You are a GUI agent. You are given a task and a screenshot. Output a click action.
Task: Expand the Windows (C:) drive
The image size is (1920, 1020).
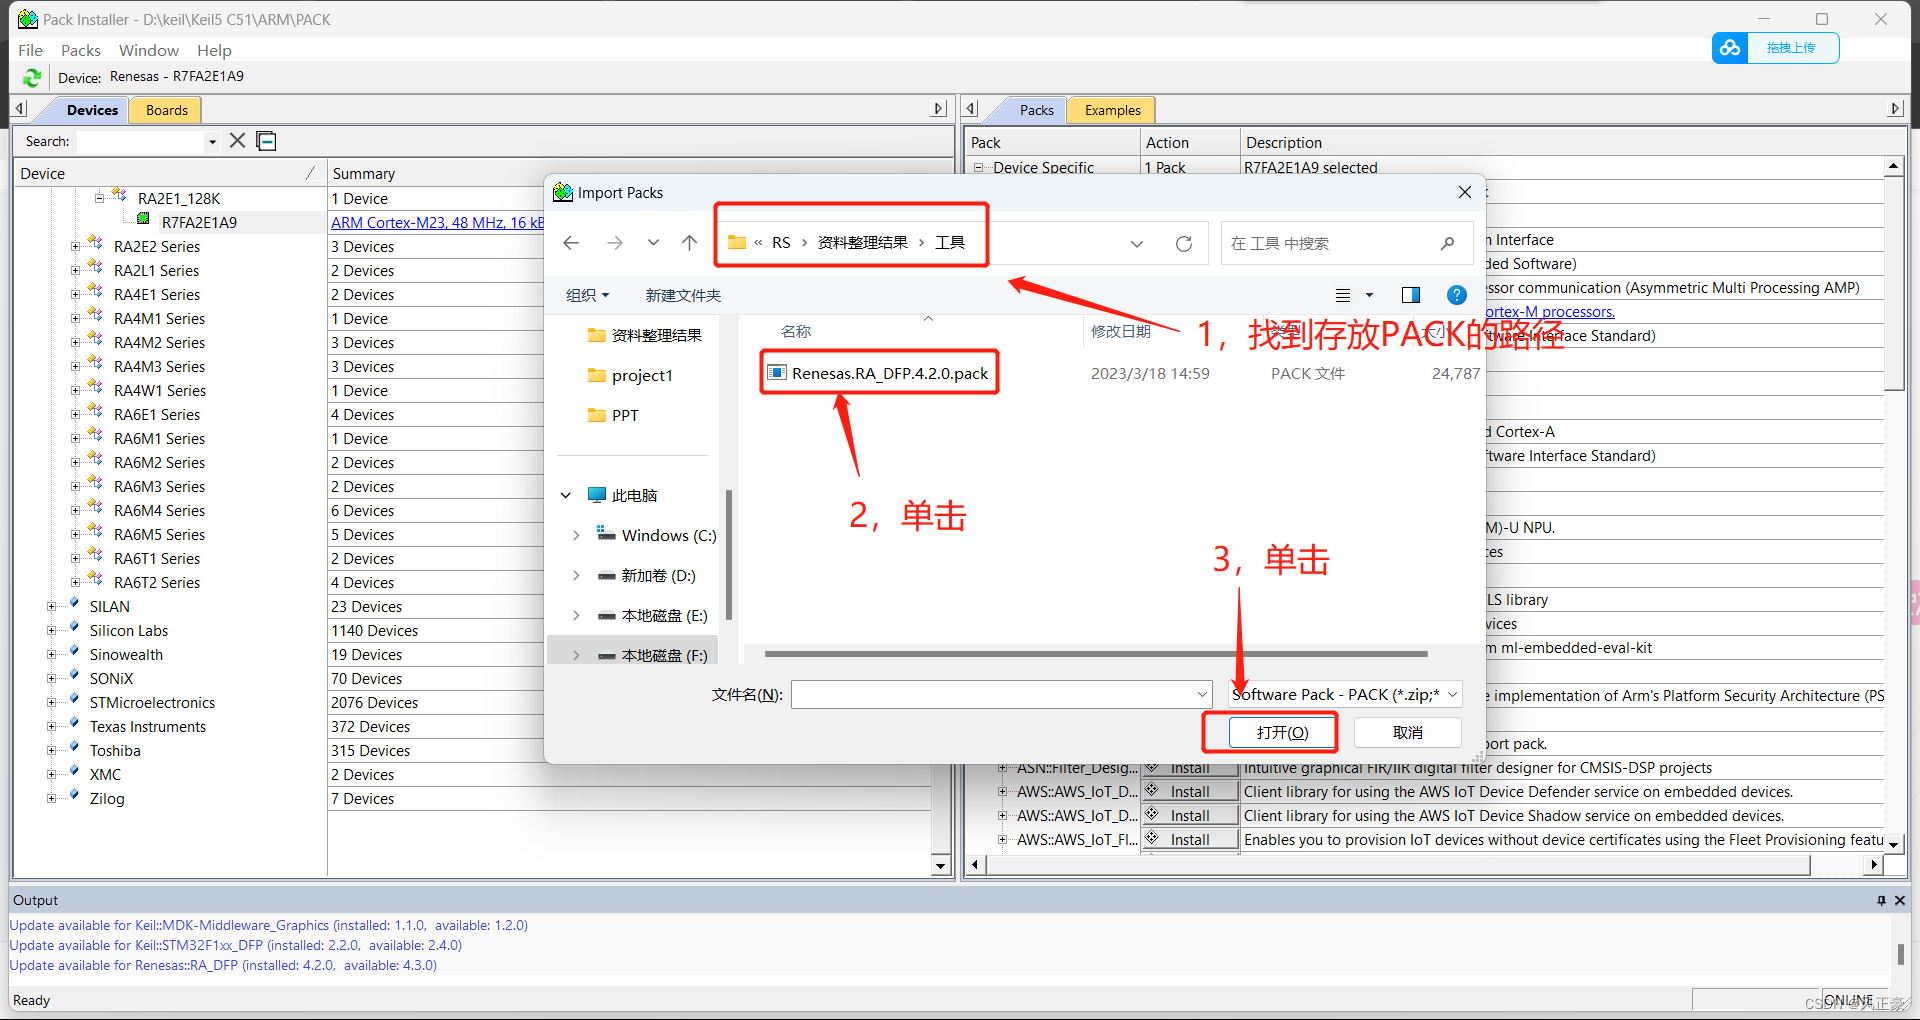point(576,535)
